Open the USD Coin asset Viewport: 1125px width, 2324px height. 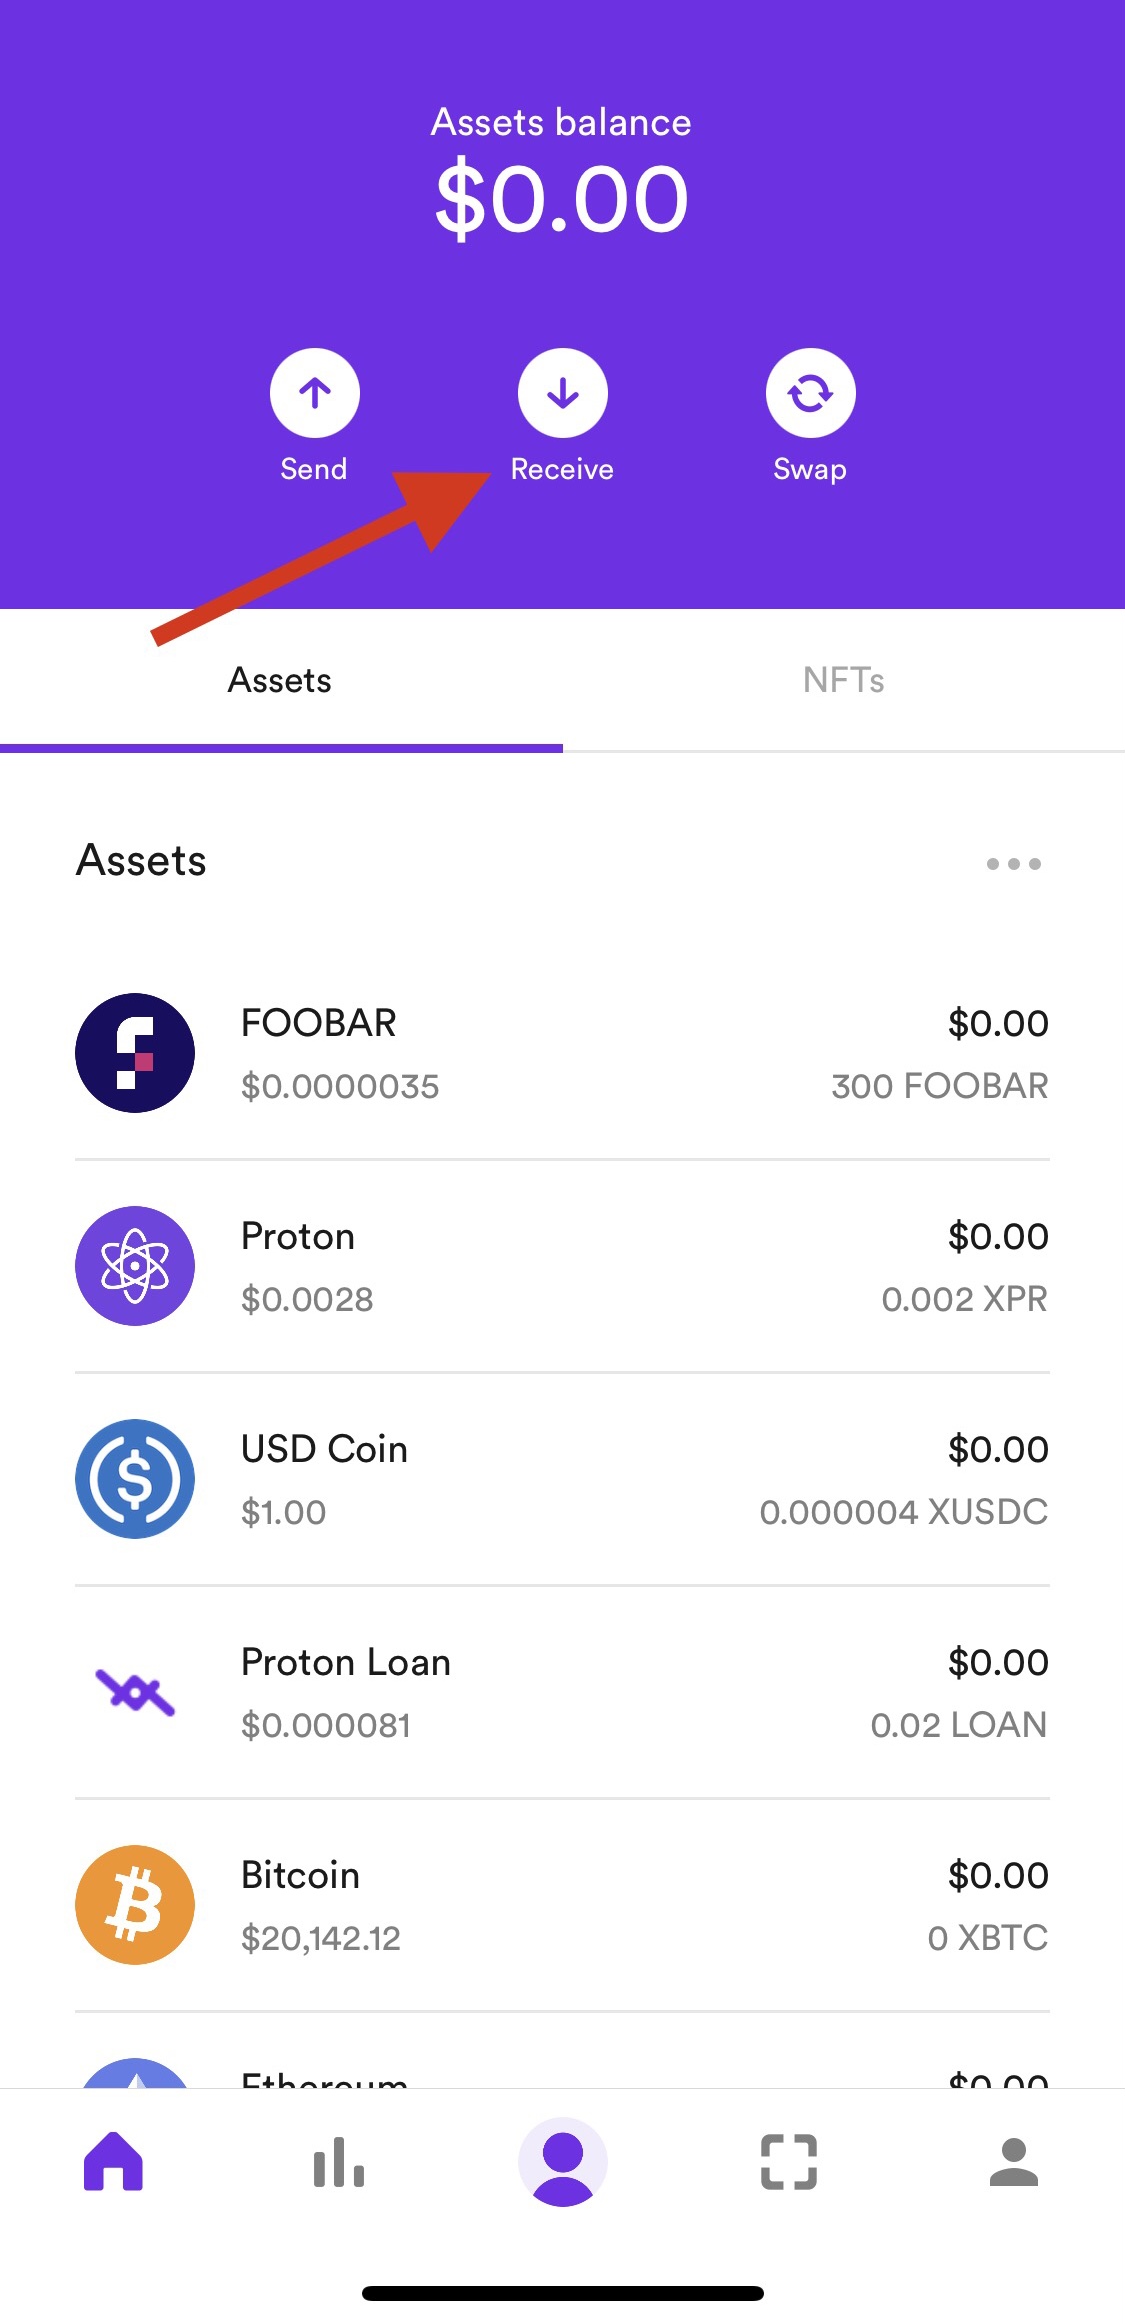click(562, 1479)
